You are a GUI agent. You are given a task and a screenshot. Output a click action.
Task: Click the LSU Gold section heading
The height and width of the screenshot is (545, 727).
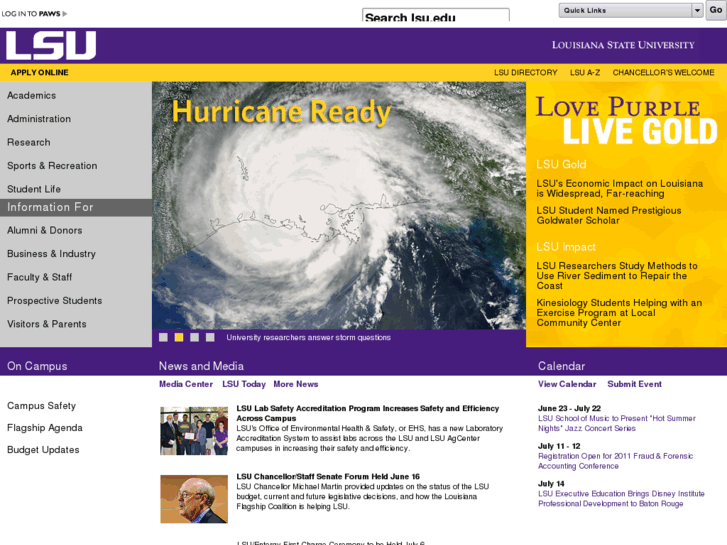pyautogui.click(x=561, y=165)
